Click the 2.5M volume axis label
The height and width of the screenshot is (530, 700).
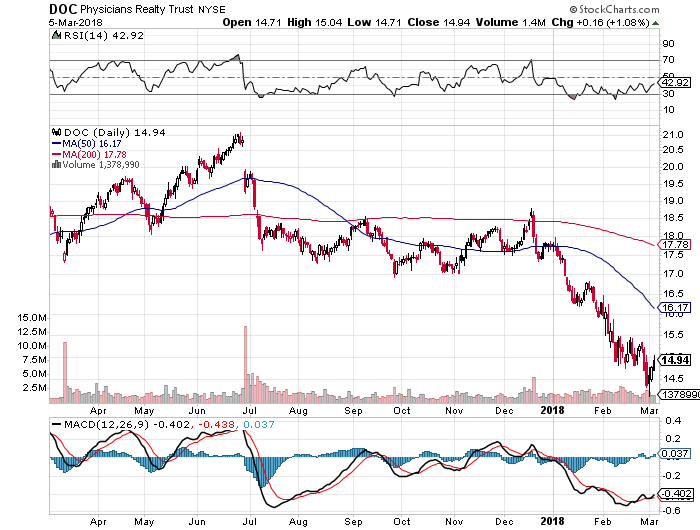coord(34,388)
